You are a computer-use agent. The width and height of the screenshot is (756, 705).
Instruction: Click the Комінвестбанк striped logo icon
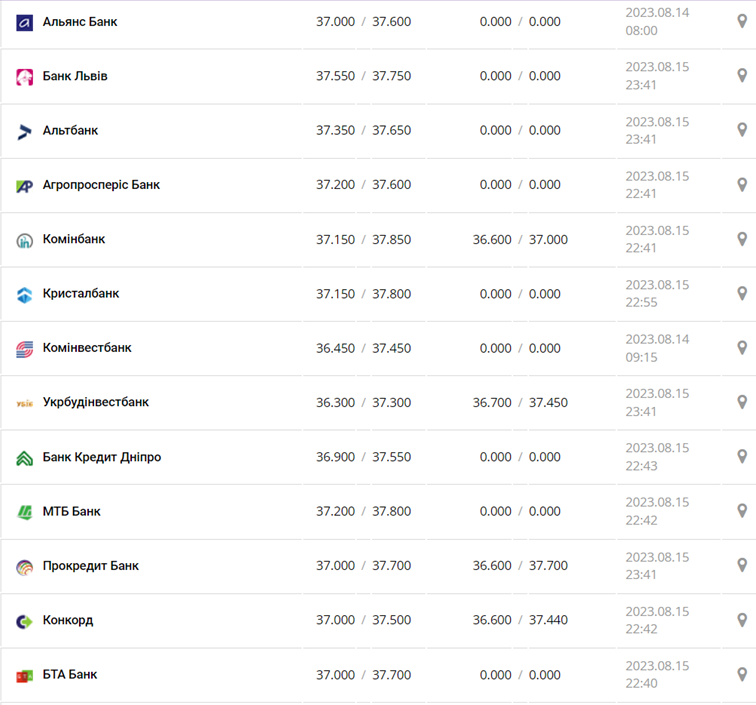point(25,349)
